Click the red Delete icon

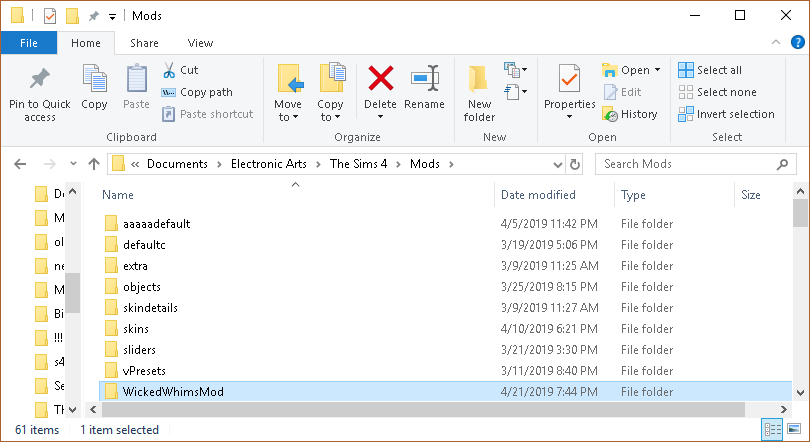tap(381, 78)
